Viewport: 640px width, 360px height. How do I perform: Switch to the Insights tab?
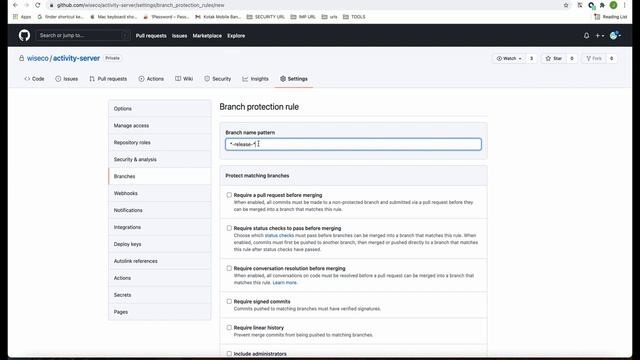point(256,79)
